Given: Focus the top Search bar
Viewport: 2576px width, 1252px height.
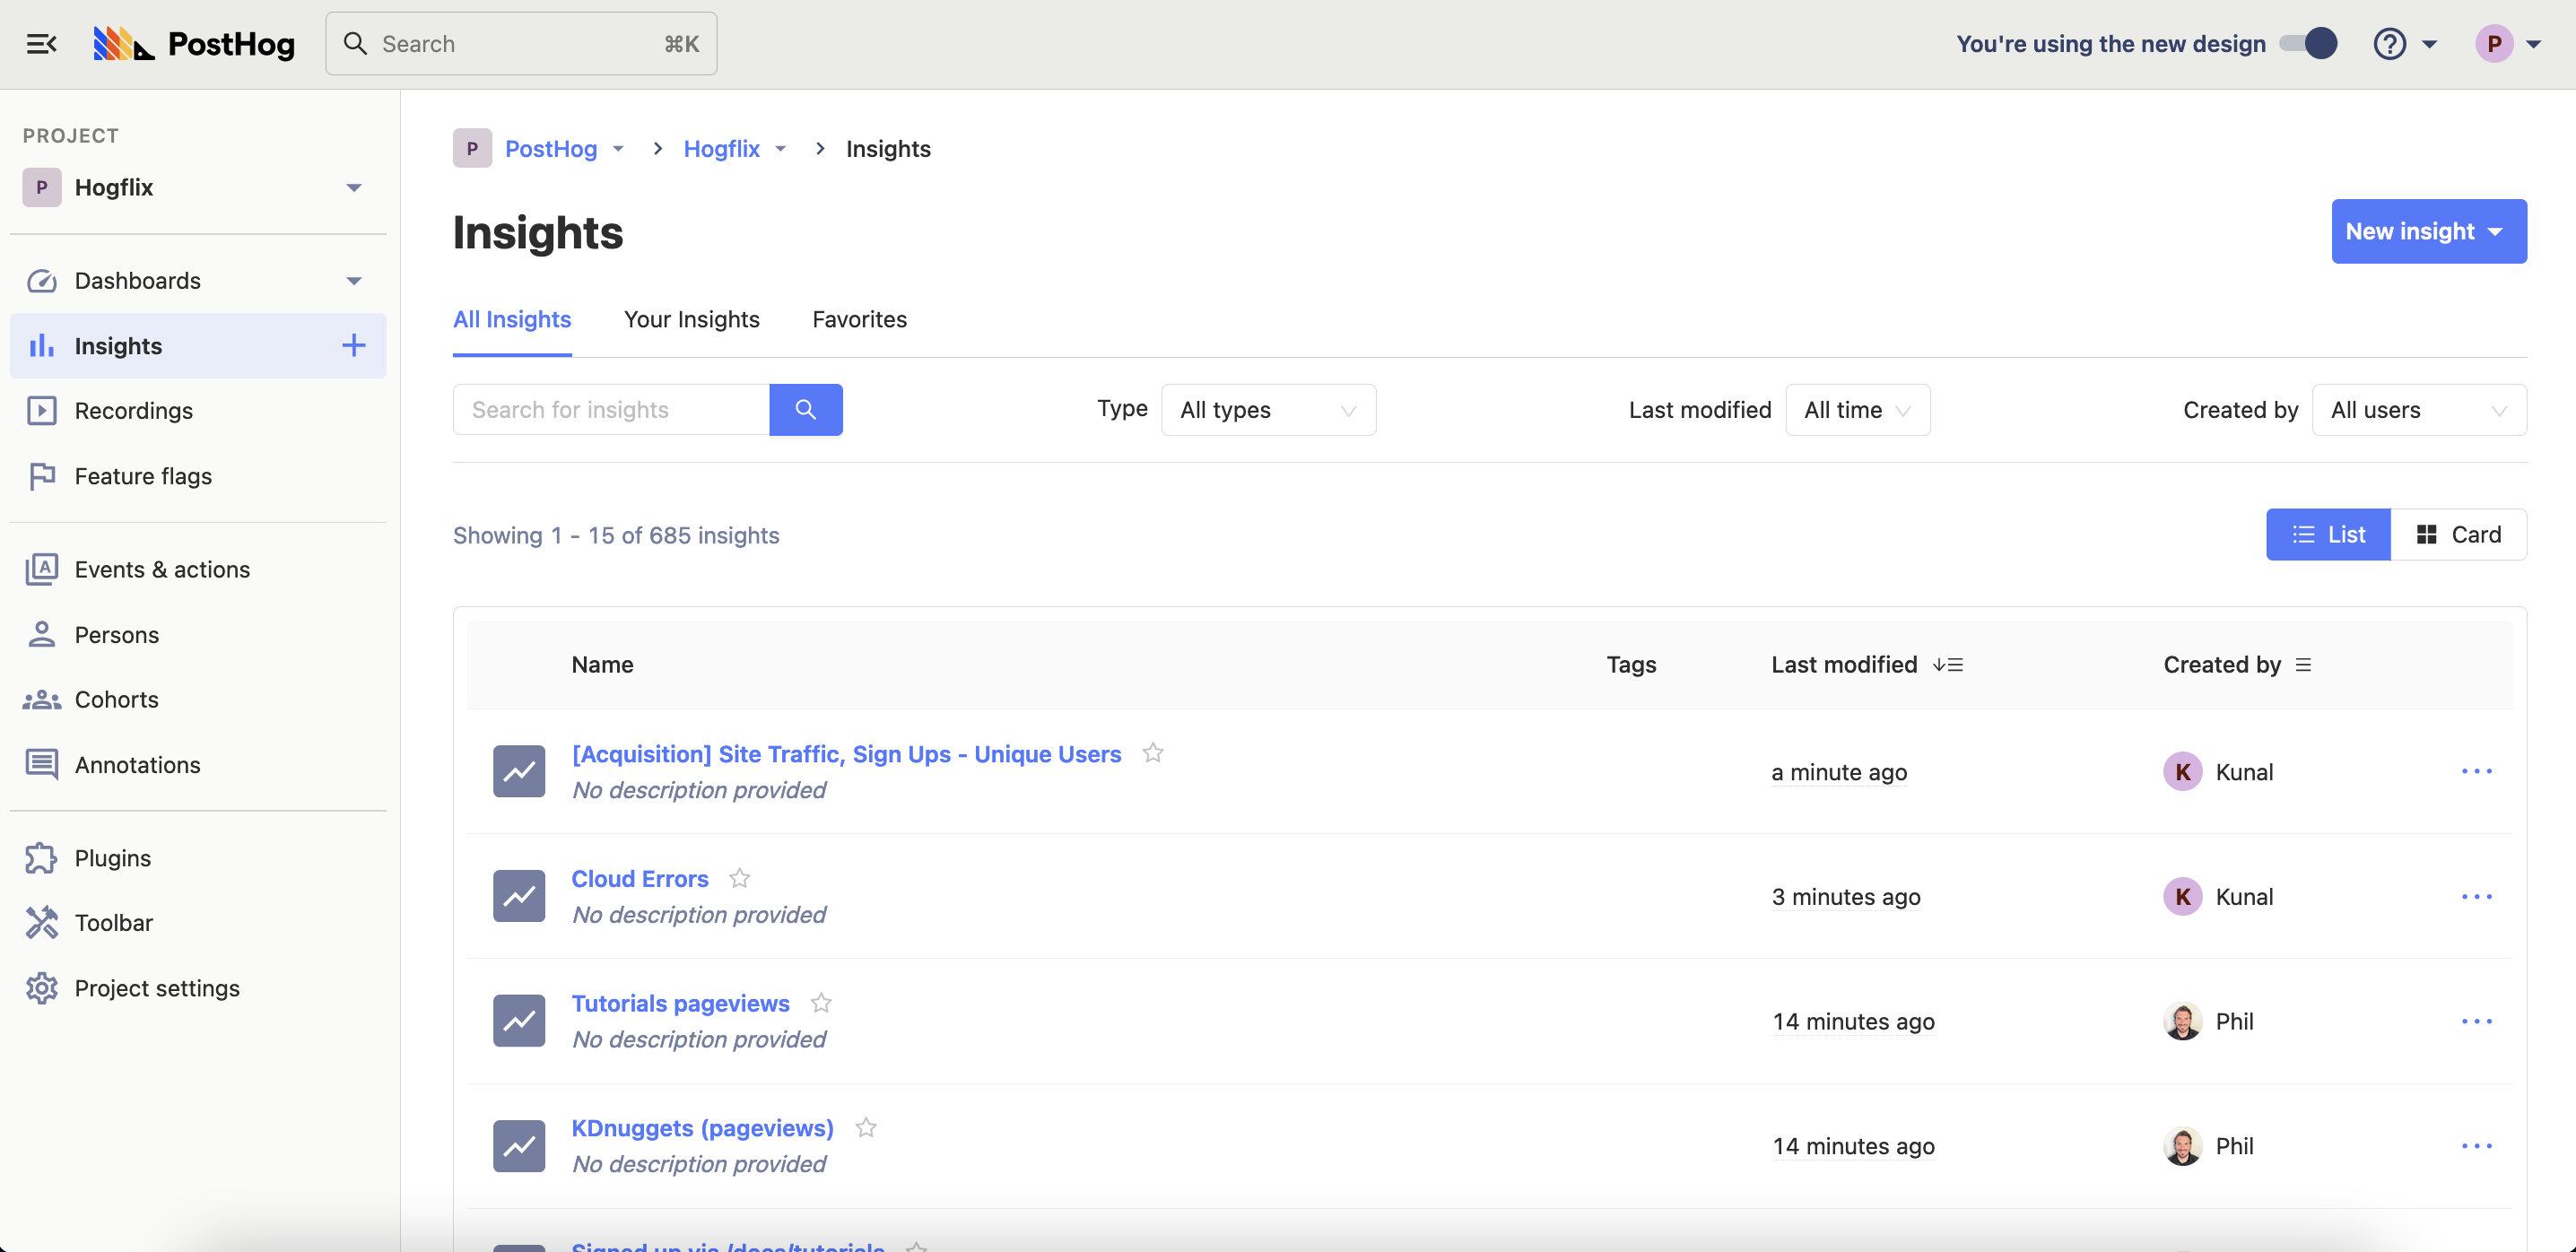Looking at the screenshot, I should click(521, 43).
